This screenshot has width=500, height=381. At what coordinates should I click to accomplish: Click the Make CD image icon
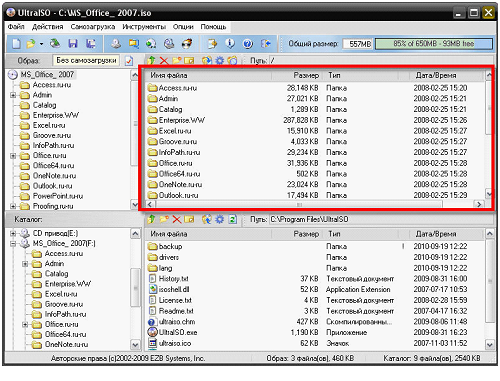pyautogui.click(x=116, y=44)
